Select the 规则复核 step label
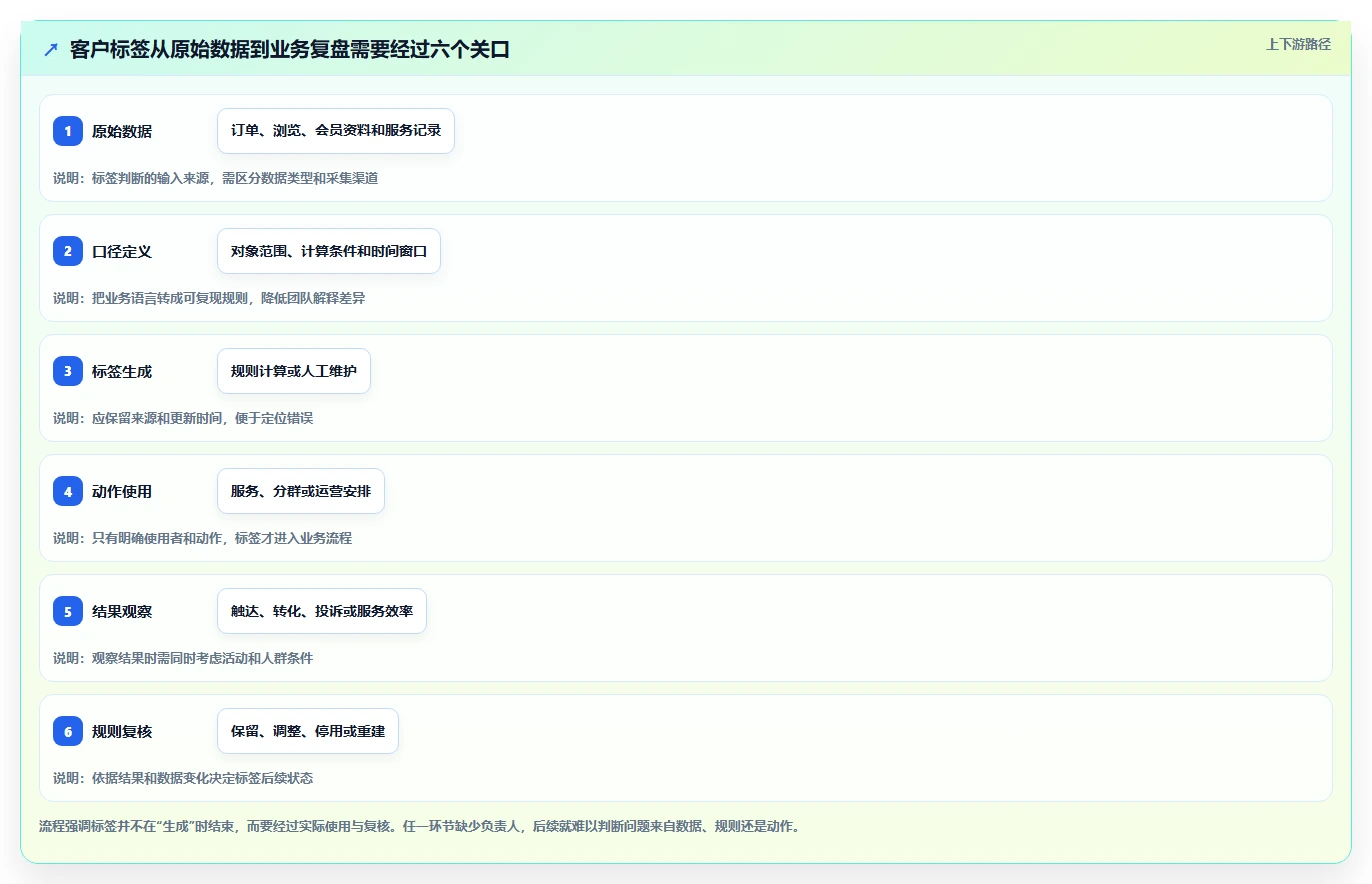The height and width of the screenshot is (884, 1372). coord(122,731)
